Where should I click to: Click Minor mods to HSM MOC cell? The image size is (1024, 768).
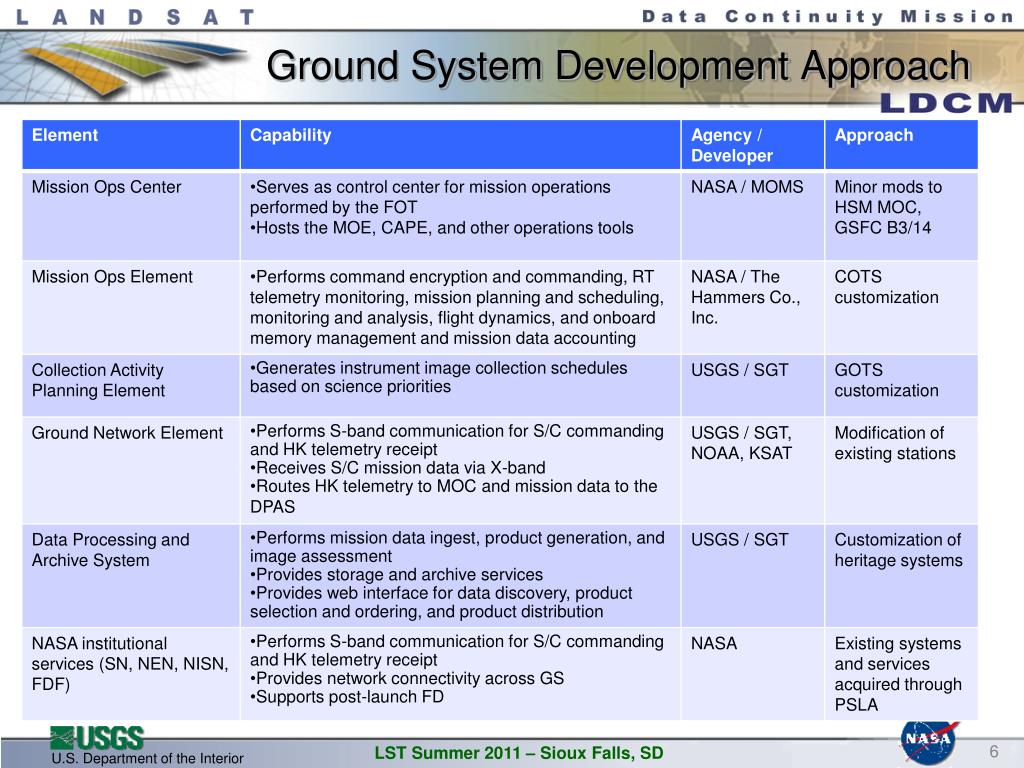[901, 216]
